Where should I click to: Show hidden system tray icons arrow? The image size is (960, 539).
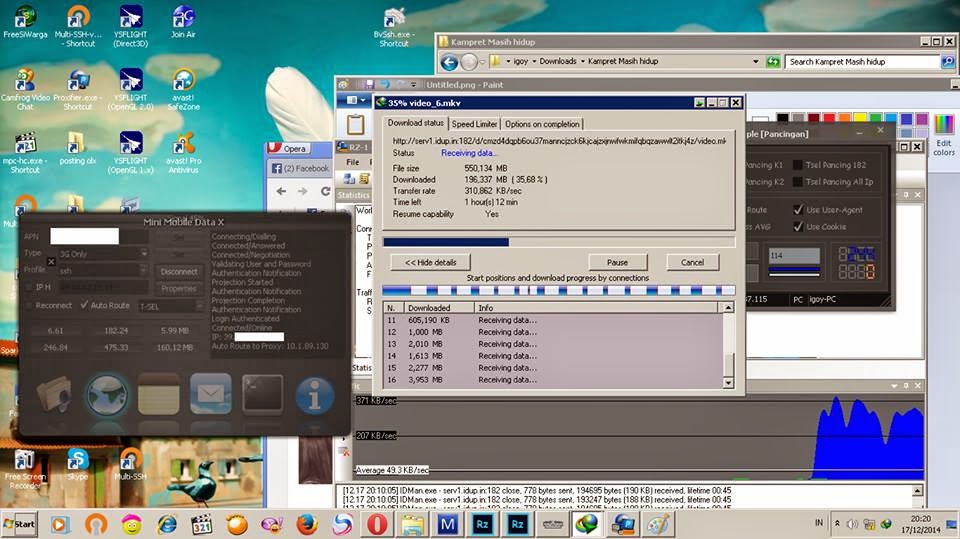click(837, 524)
